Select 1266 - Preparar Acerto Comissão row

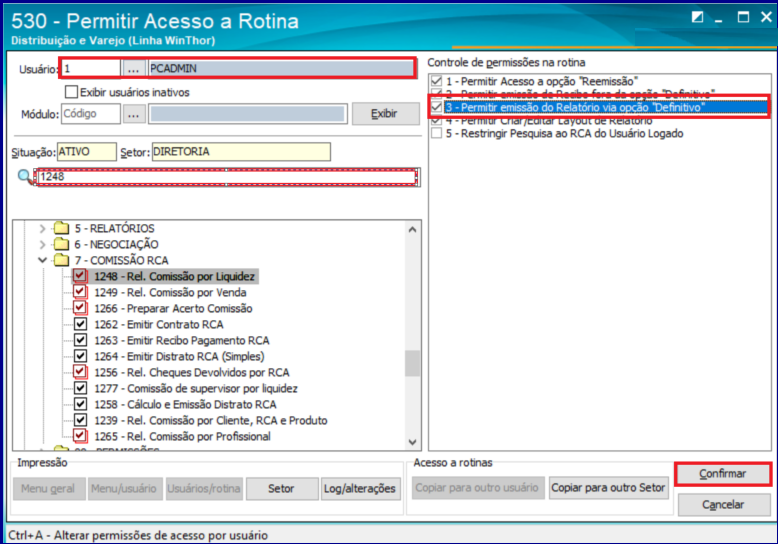pos(173,308)
